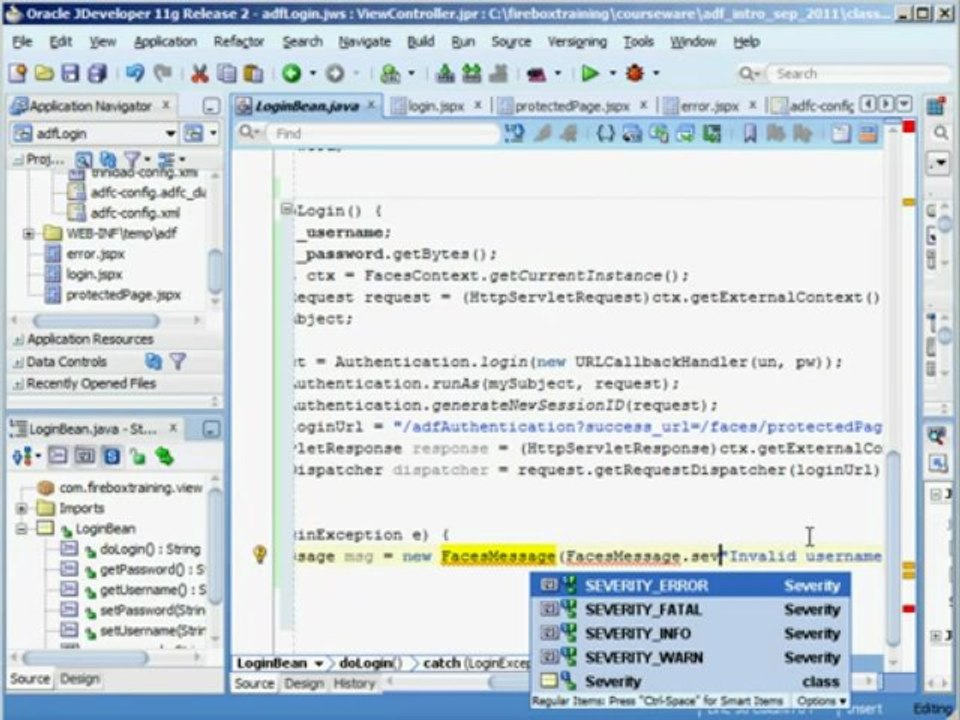Close the LoginBean.java editor tab

click(x=371, y=105)
